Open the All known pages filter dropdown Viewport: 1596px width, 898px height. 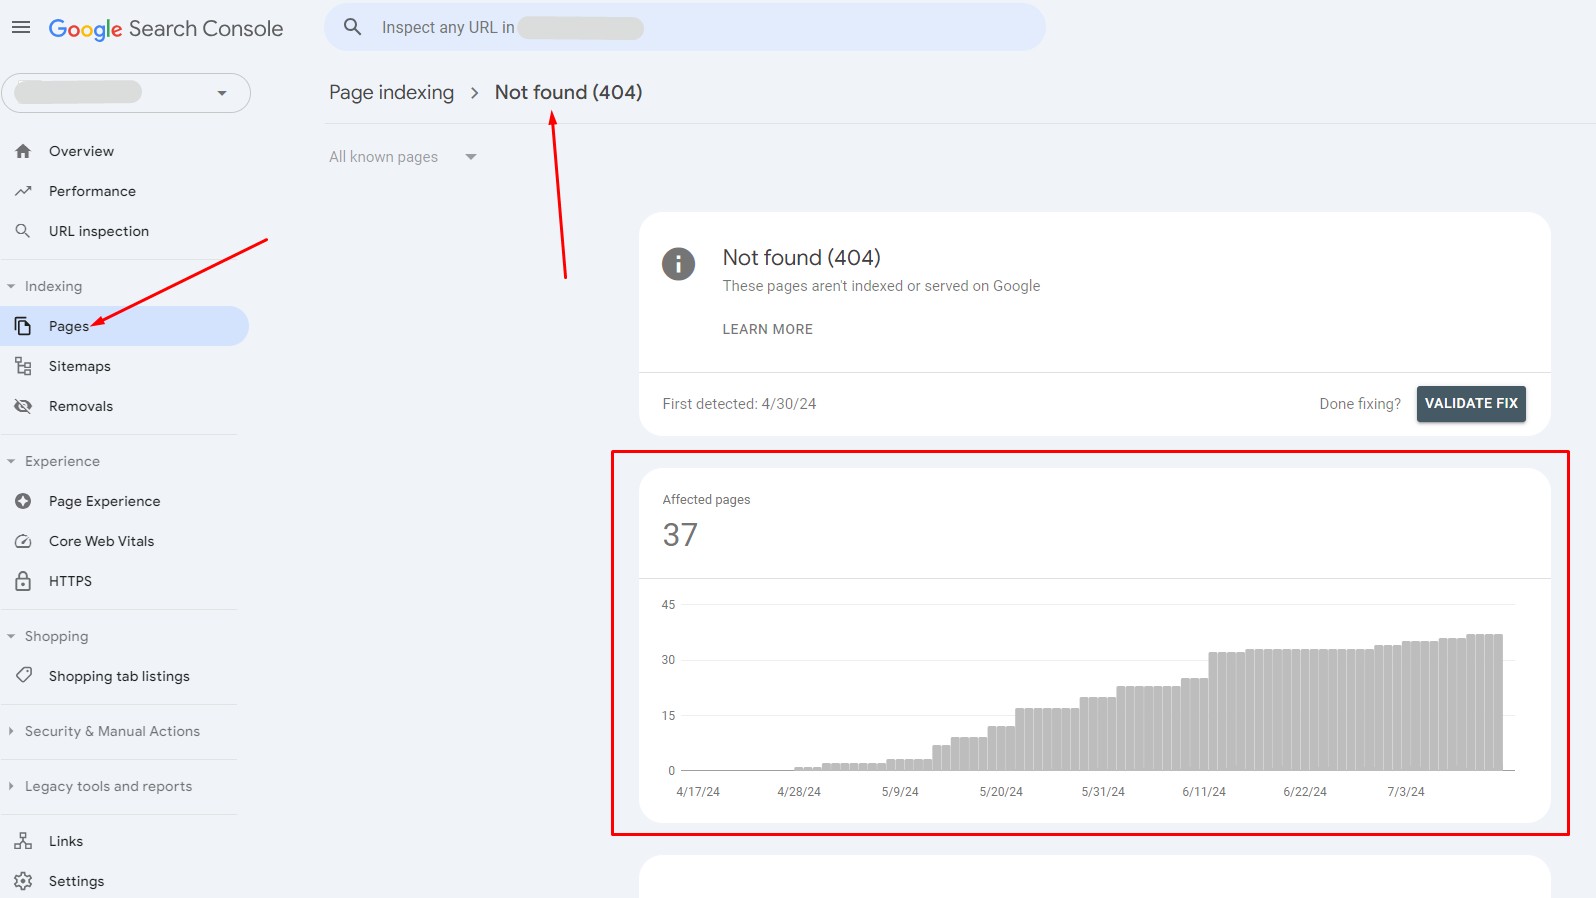402,157
